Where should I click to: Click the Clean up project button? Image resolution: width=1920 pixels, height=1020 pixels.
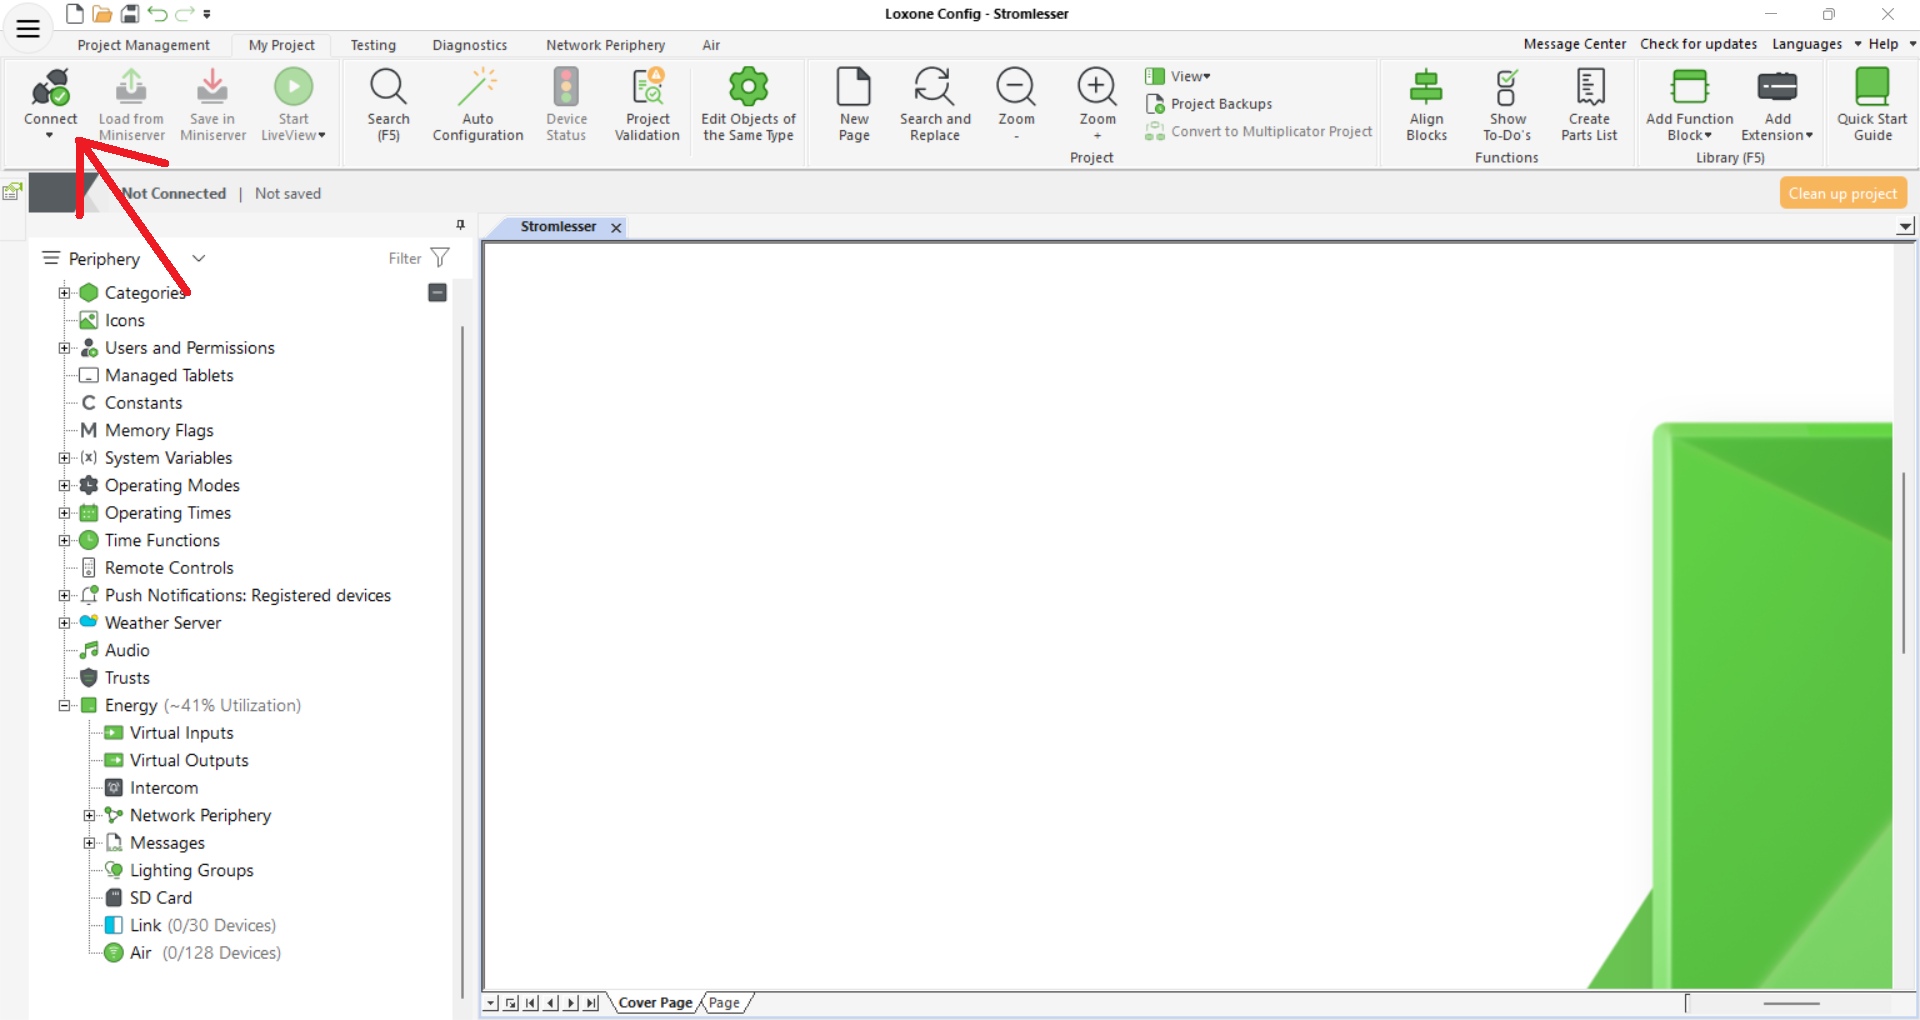coord(1842,193)
